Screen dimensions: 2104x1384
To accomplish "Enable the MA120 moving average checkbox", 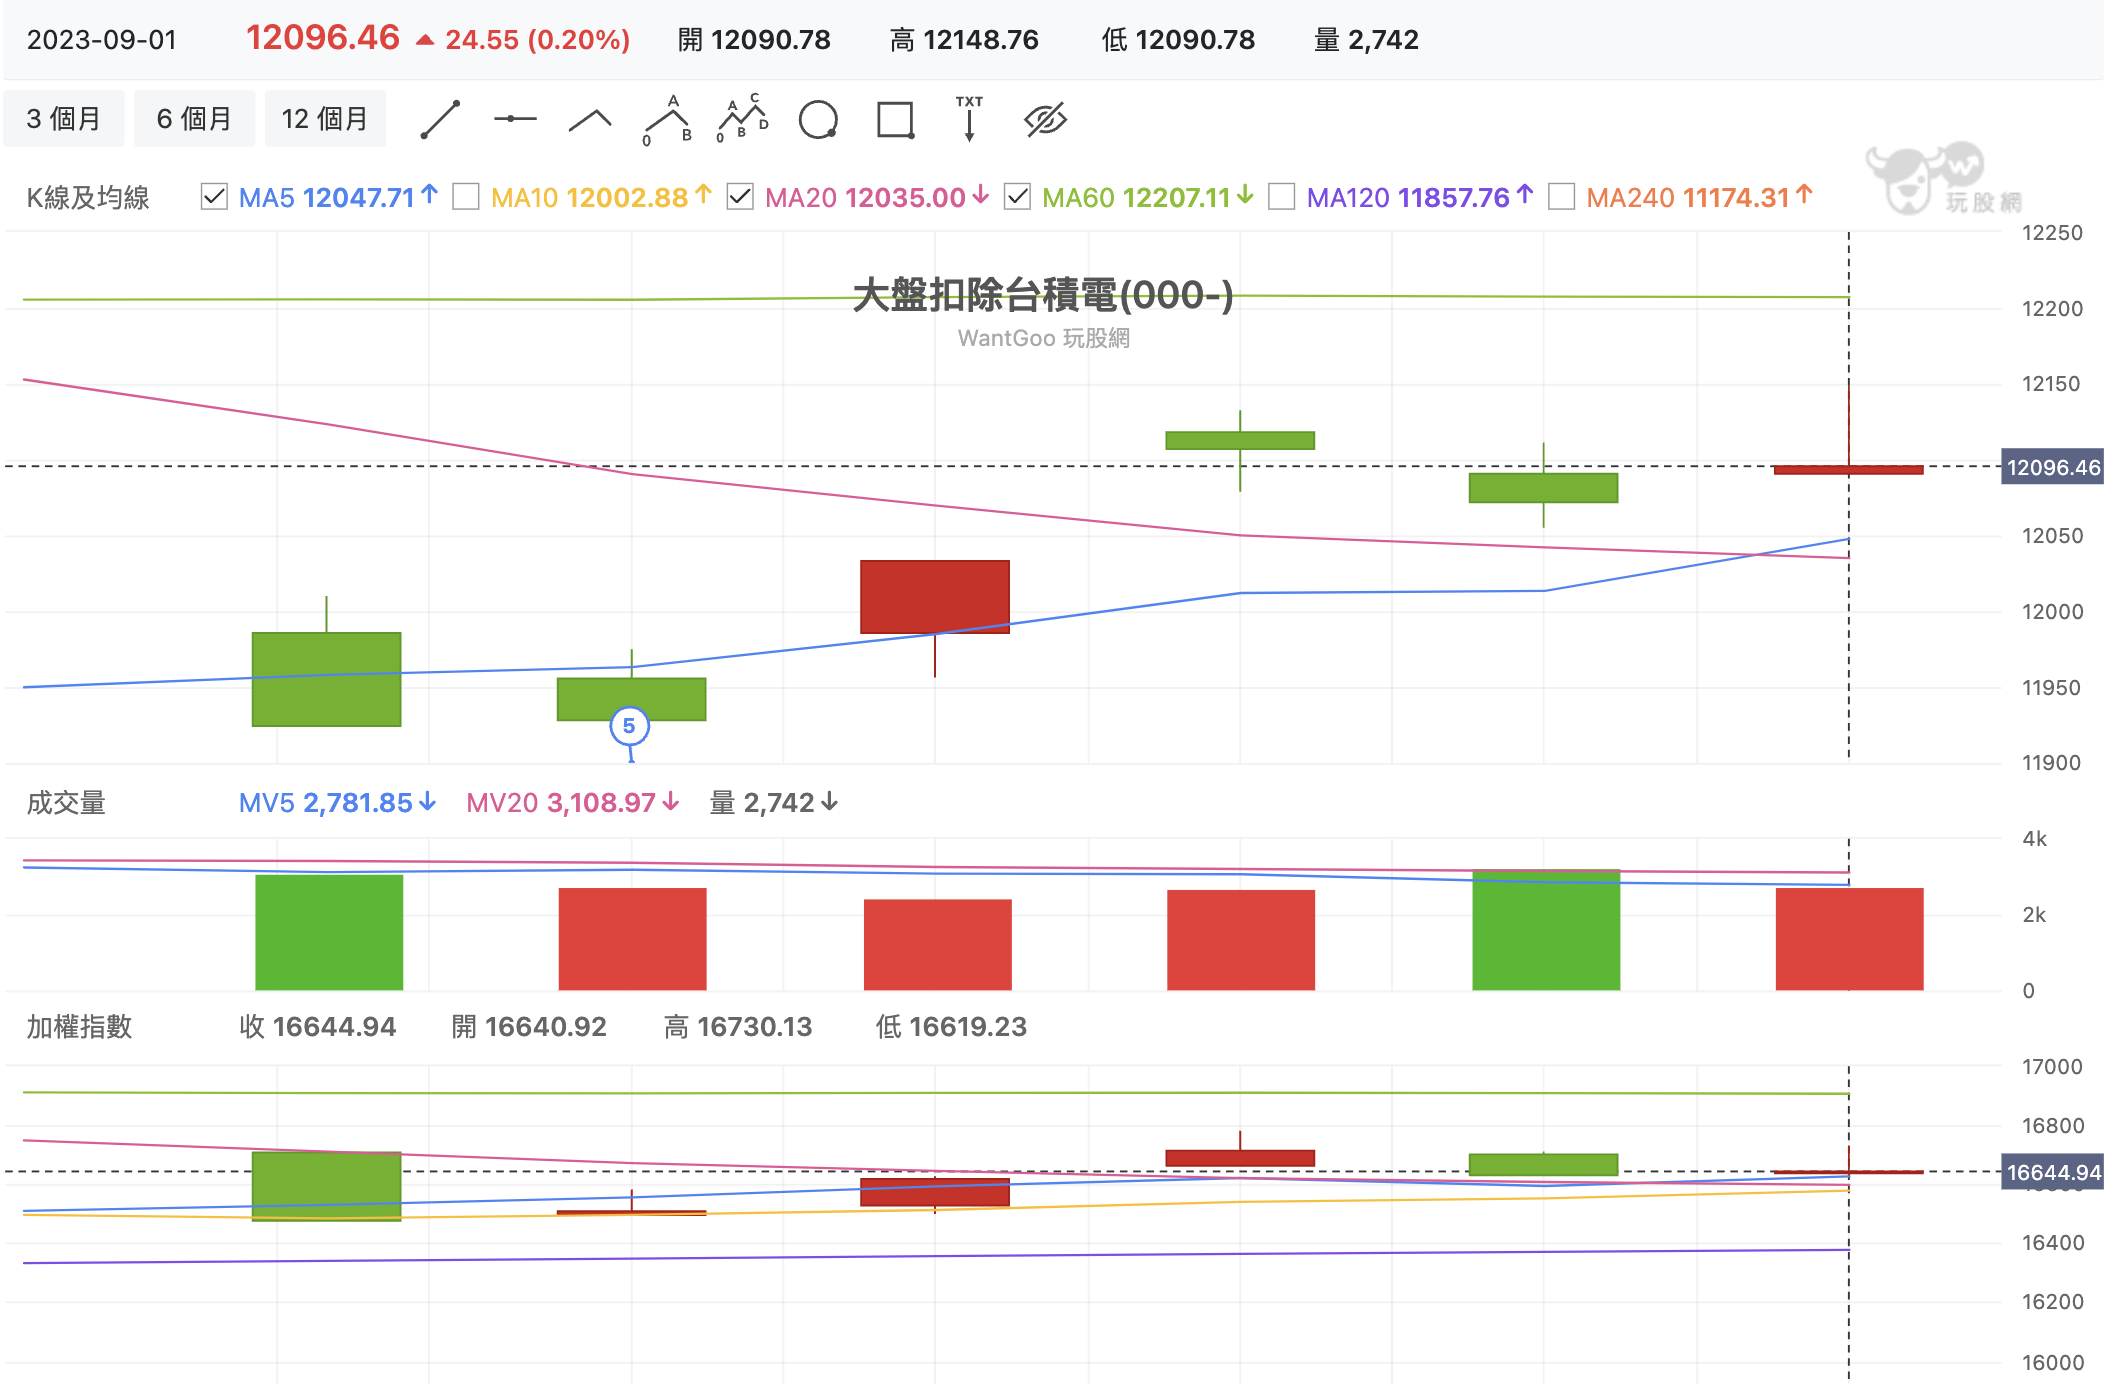I will pyautogui.click(x=1281, y=197).
